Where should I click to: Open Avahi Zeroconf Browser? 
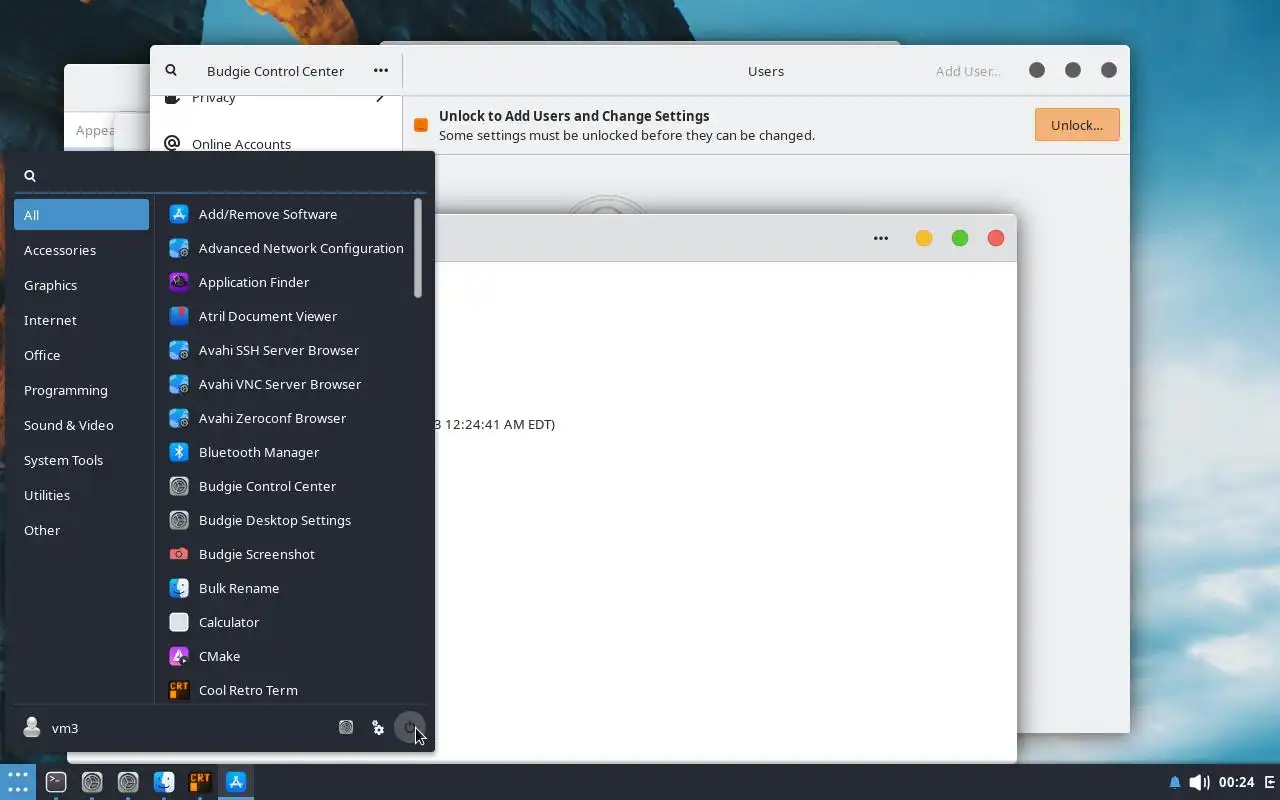[x=285, y=418]
